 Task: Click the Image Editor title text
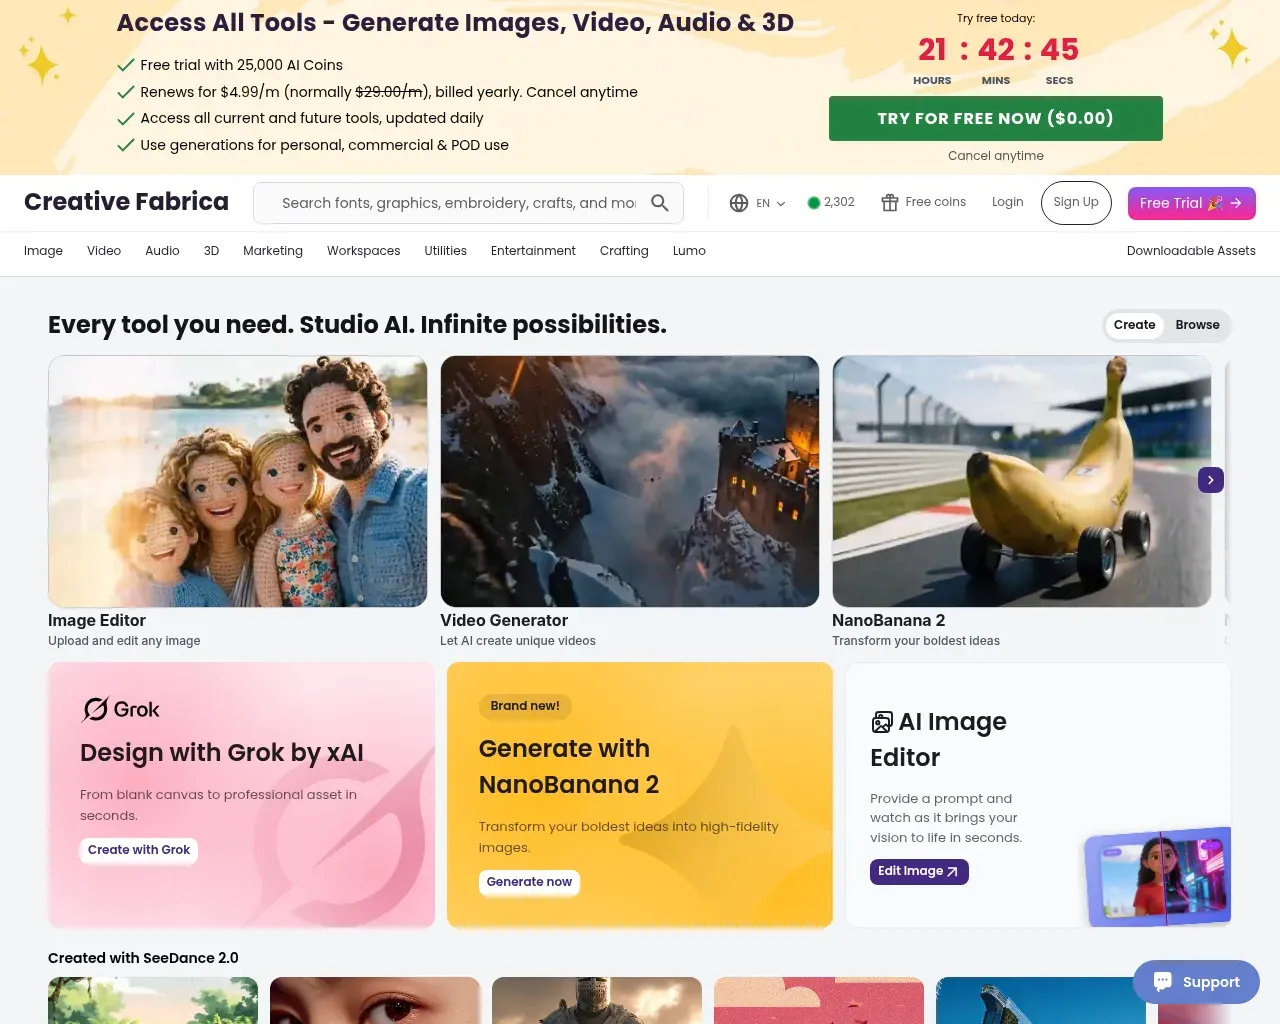click(97, 620)
